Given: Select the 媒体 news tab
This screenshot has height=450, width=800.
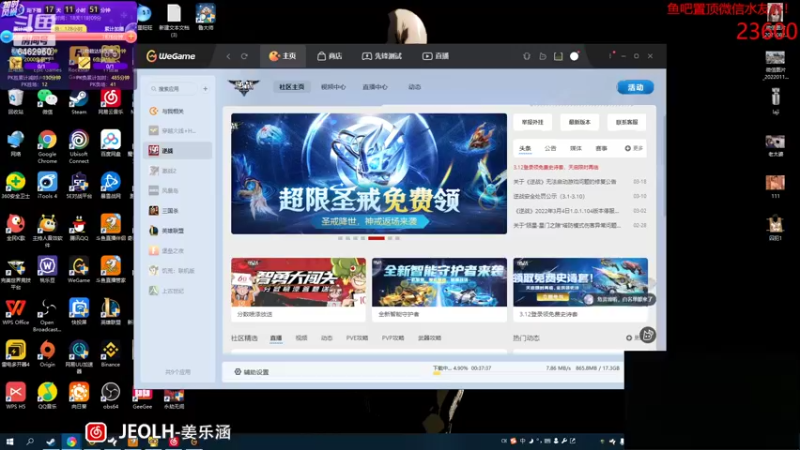Looking at the screenshot, I should 576,148.
